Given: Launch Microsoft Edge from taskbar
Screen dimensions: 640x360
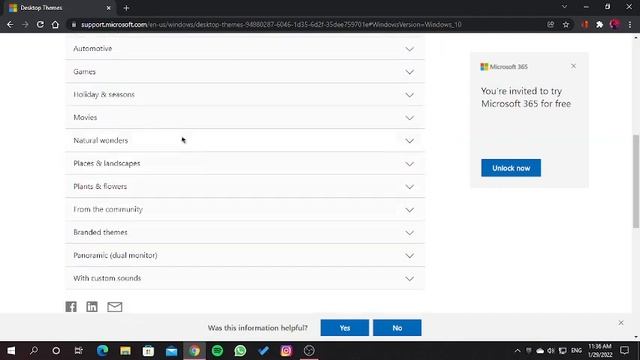Looking at the screenshot, I should point(102,351).
